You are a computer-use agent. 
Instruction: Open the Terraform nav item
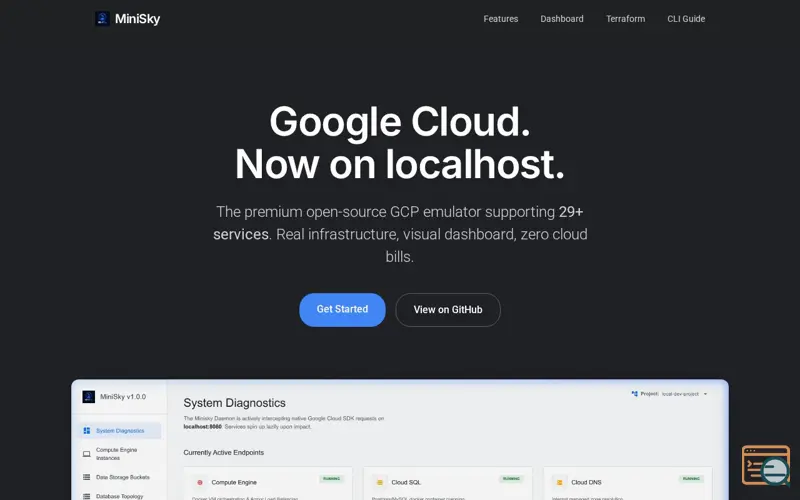tap(625, 19)
